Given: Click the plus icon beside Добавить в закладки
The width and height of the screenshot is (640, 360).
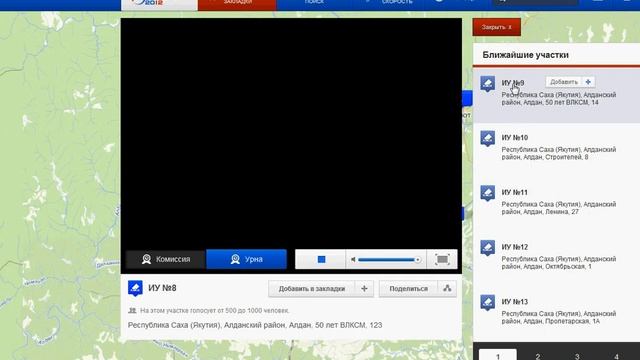Looking at the screenshot, I should pyautogui.click(x=364, y=289).
